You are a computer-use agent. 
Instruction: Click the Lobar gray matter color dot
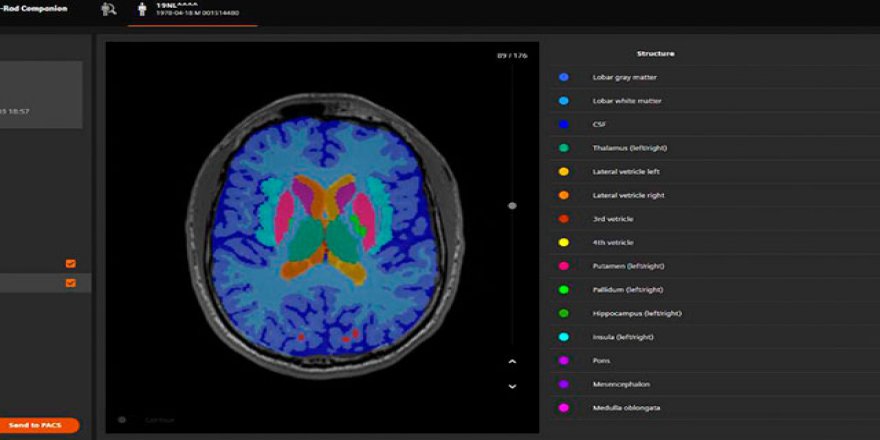564,77
